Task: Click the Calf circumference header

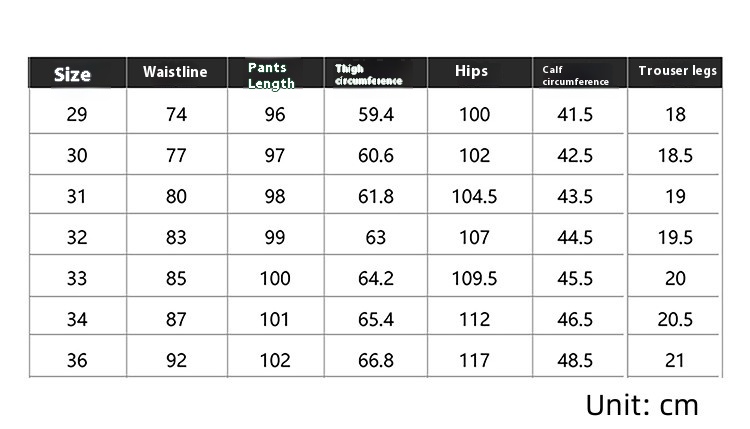Action: (x=575, y=76)
